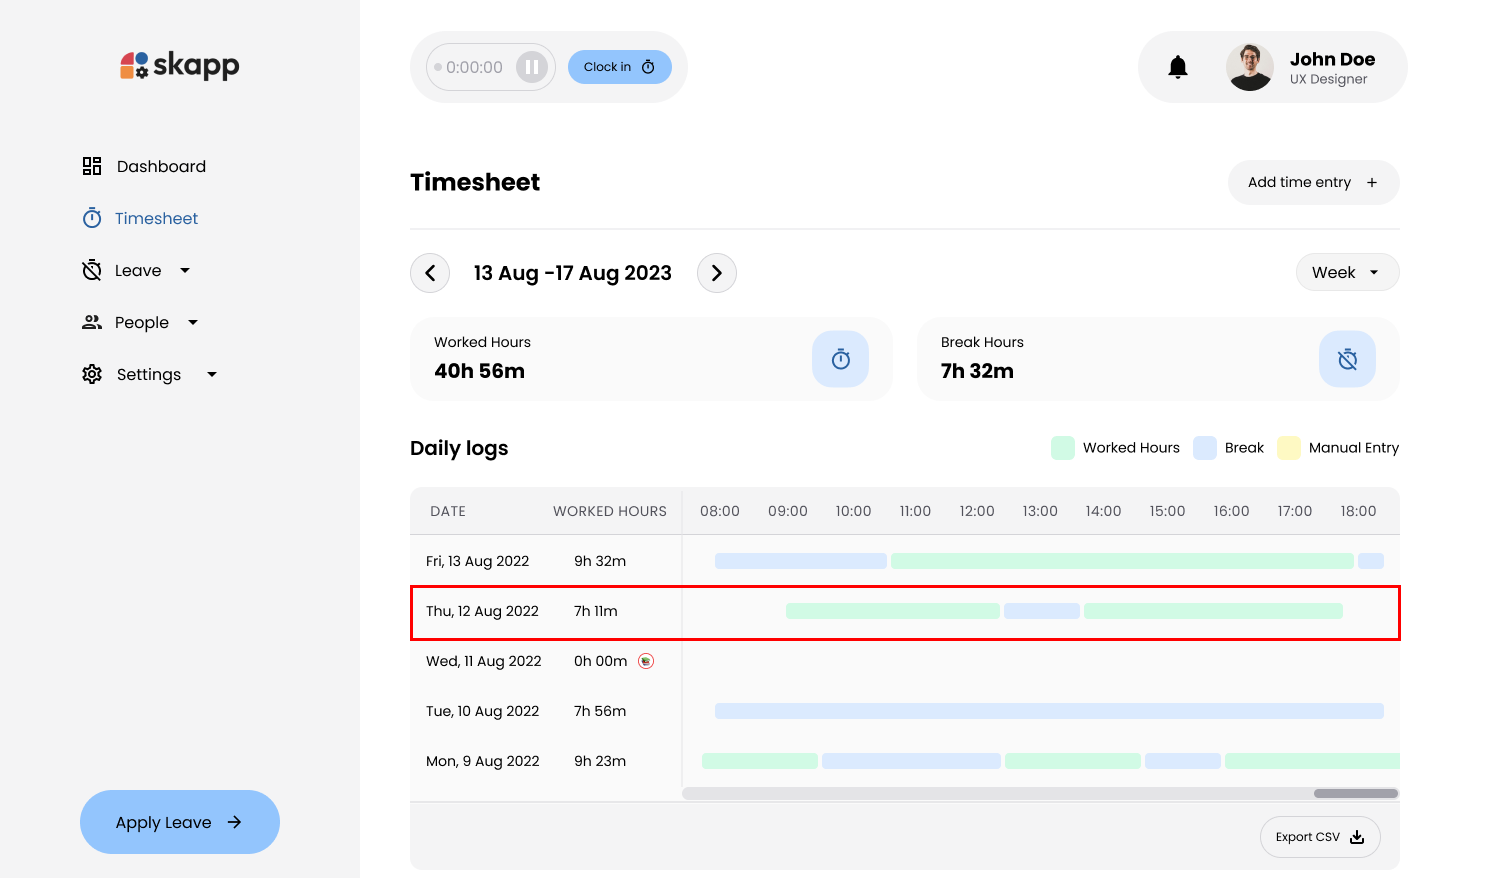Select the Timesheet stopwatch icon

(91, 218)
